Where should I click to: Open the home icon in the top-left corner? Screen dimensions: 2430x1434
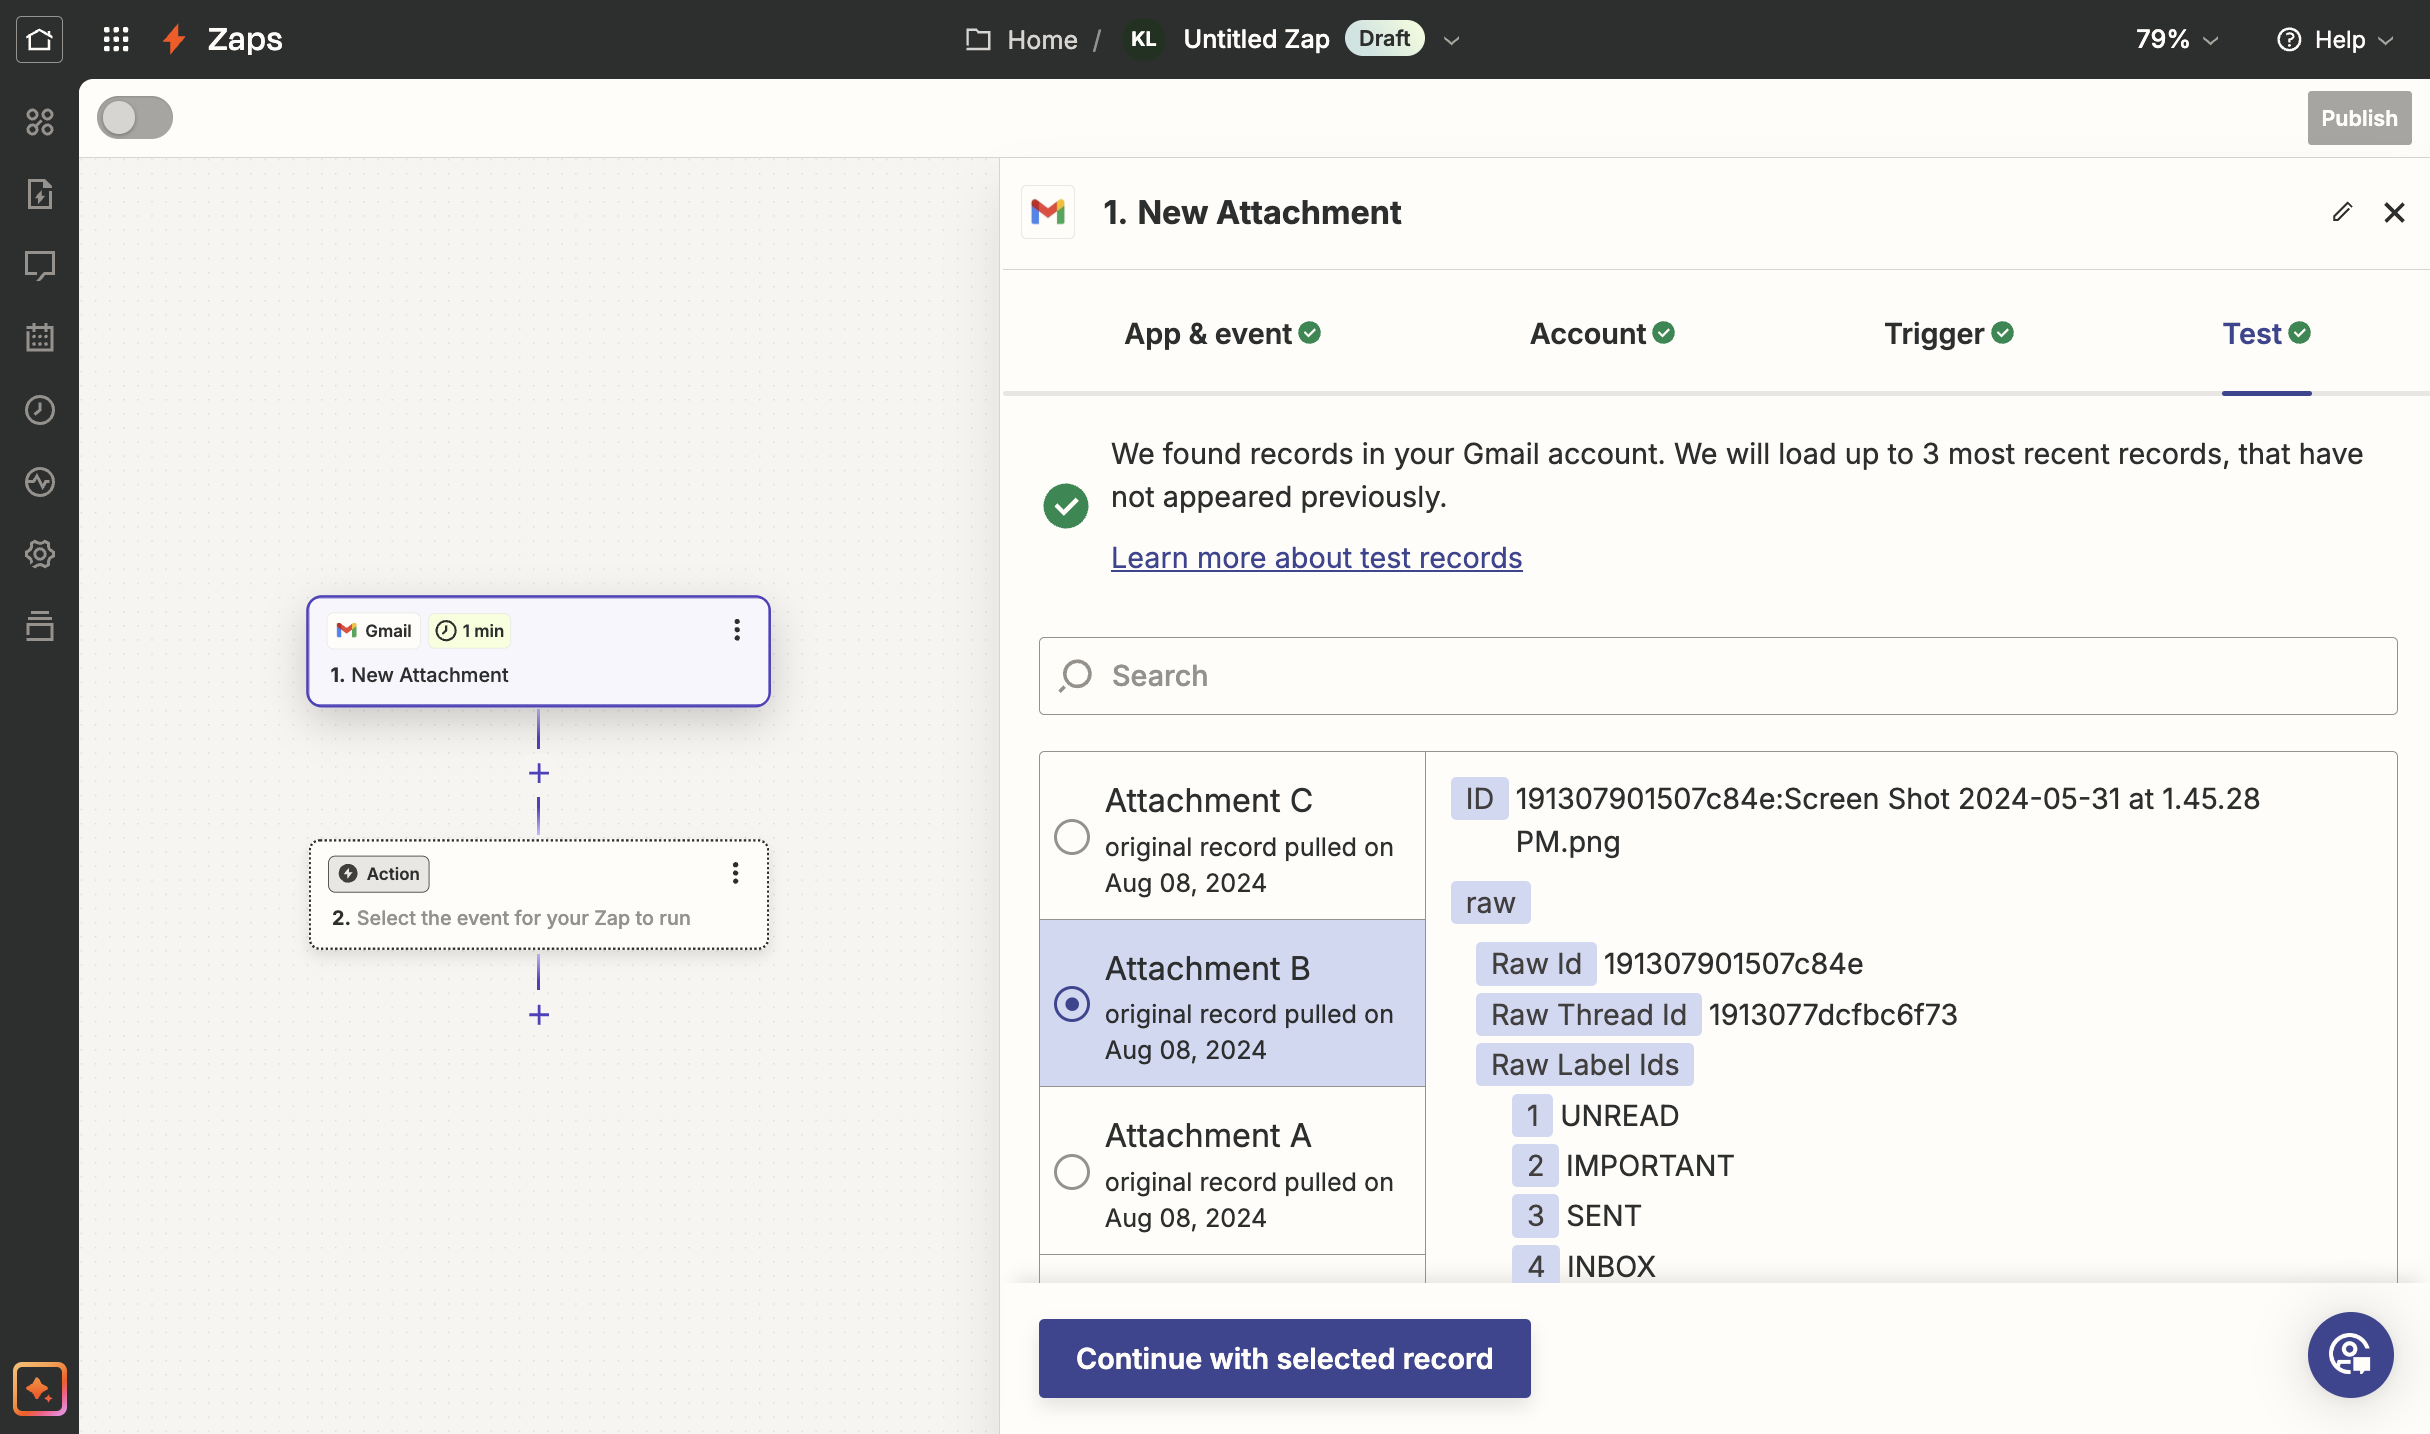click(x=39, y=39)
